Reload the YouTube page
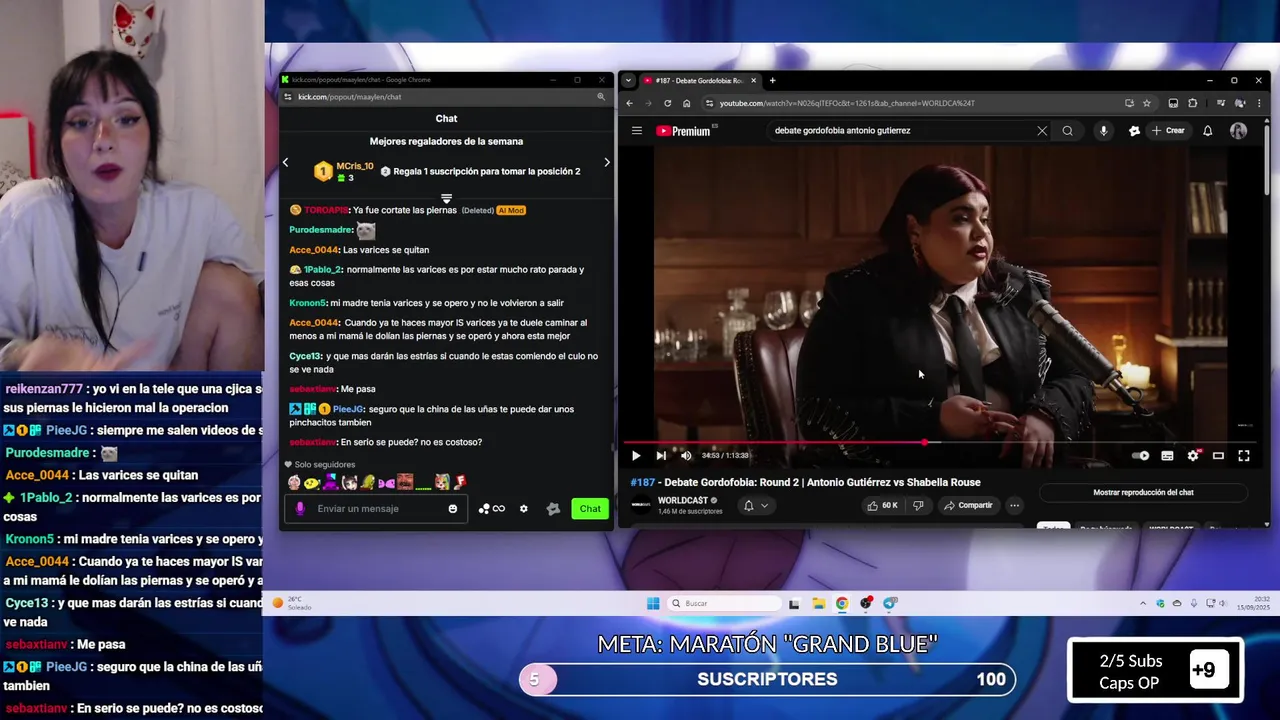This screenshot has height=720, width=1280. pyautogui.click(x=667, y=103)
